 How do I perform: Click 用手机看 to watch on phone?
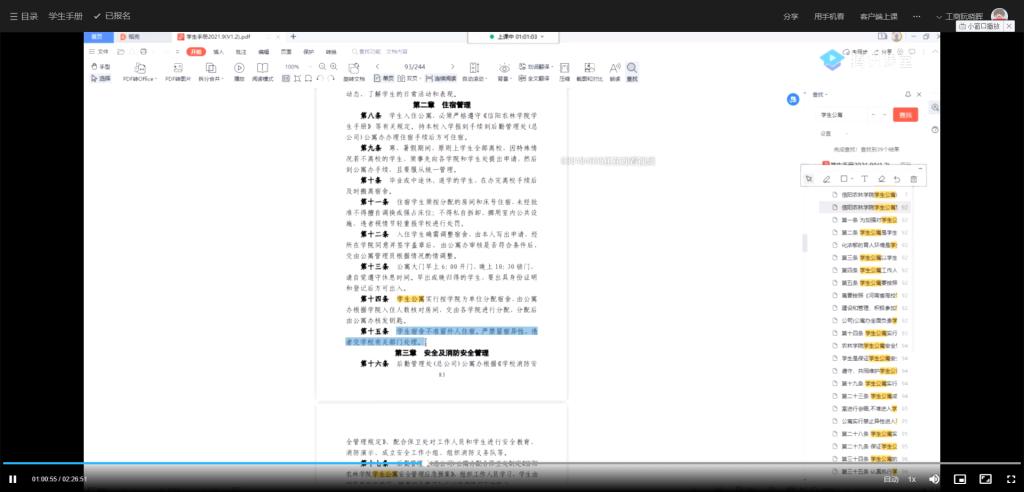pyautogui.click(x=829, y=16)
